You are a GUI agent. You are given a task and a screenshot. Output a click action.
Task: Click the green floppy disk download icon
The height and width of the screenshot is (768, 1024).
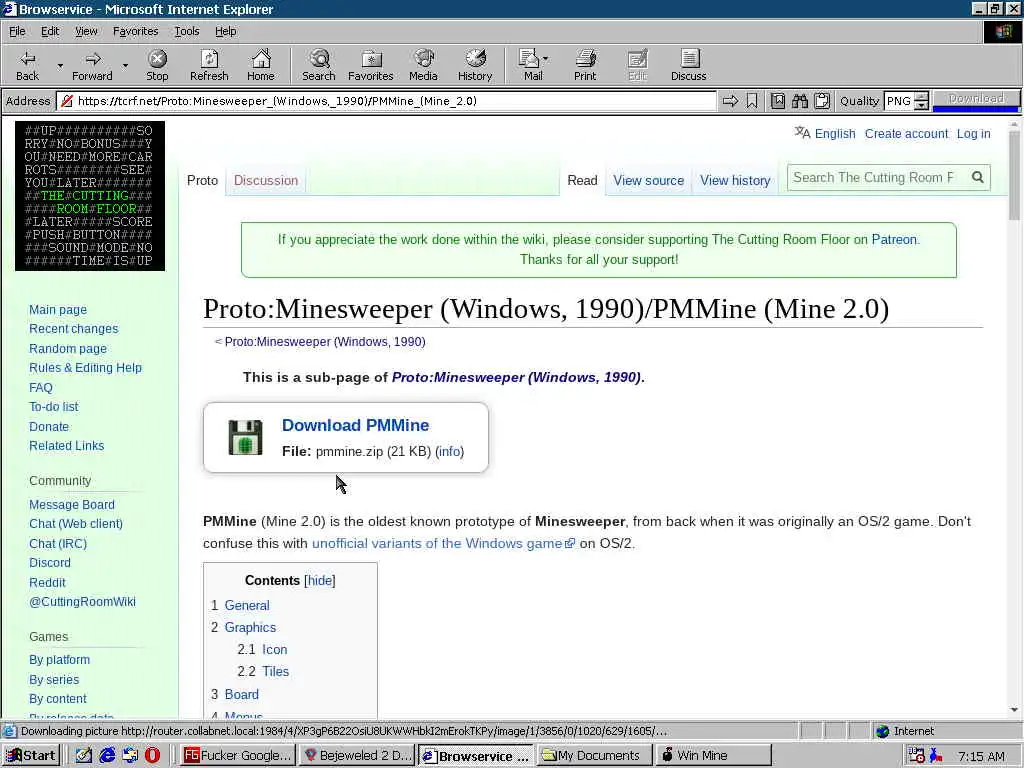246,437
